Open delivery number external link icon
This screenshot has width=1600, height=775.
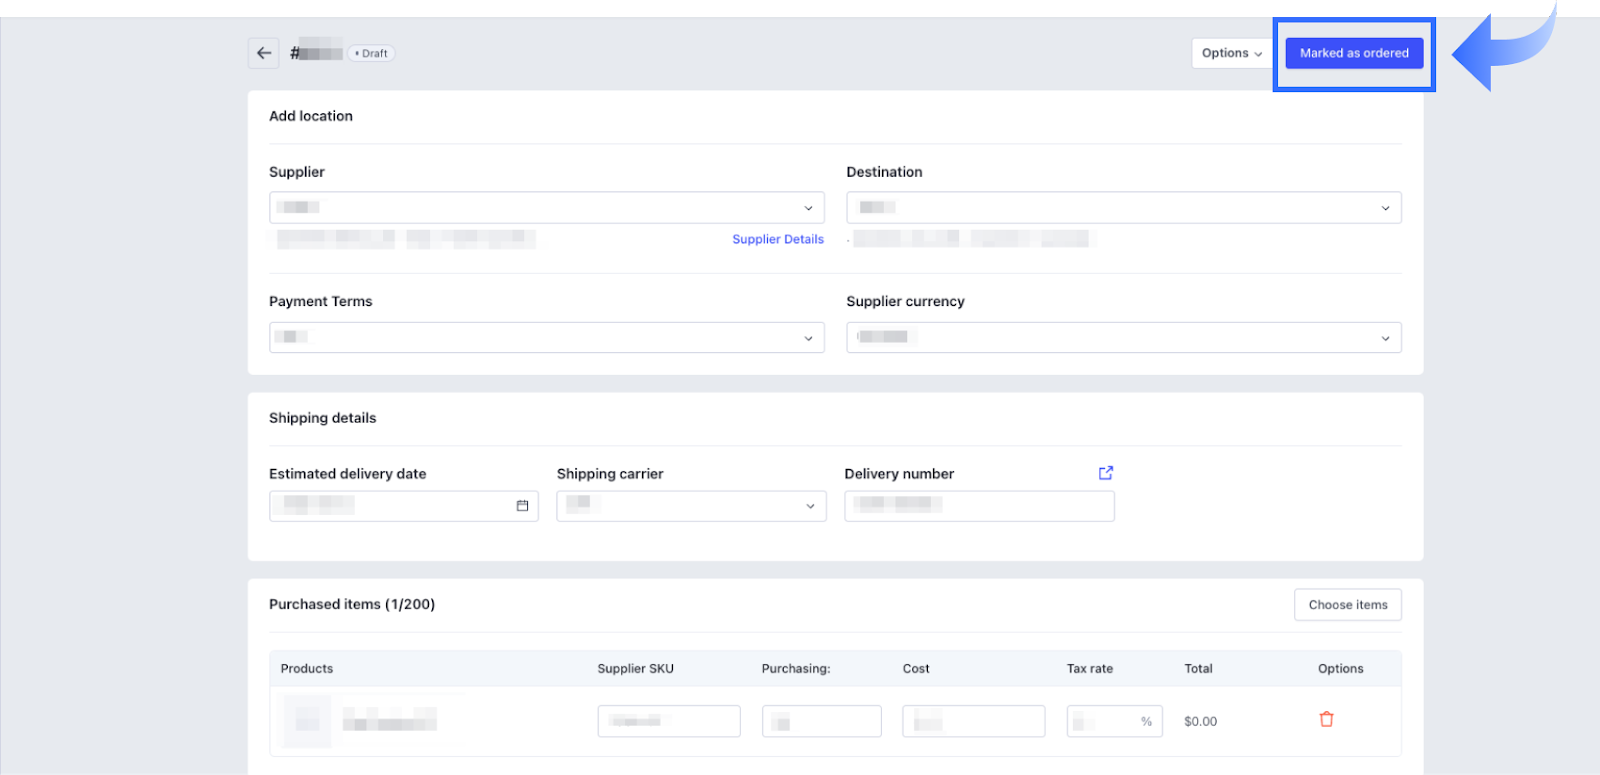pos(1105,473)
